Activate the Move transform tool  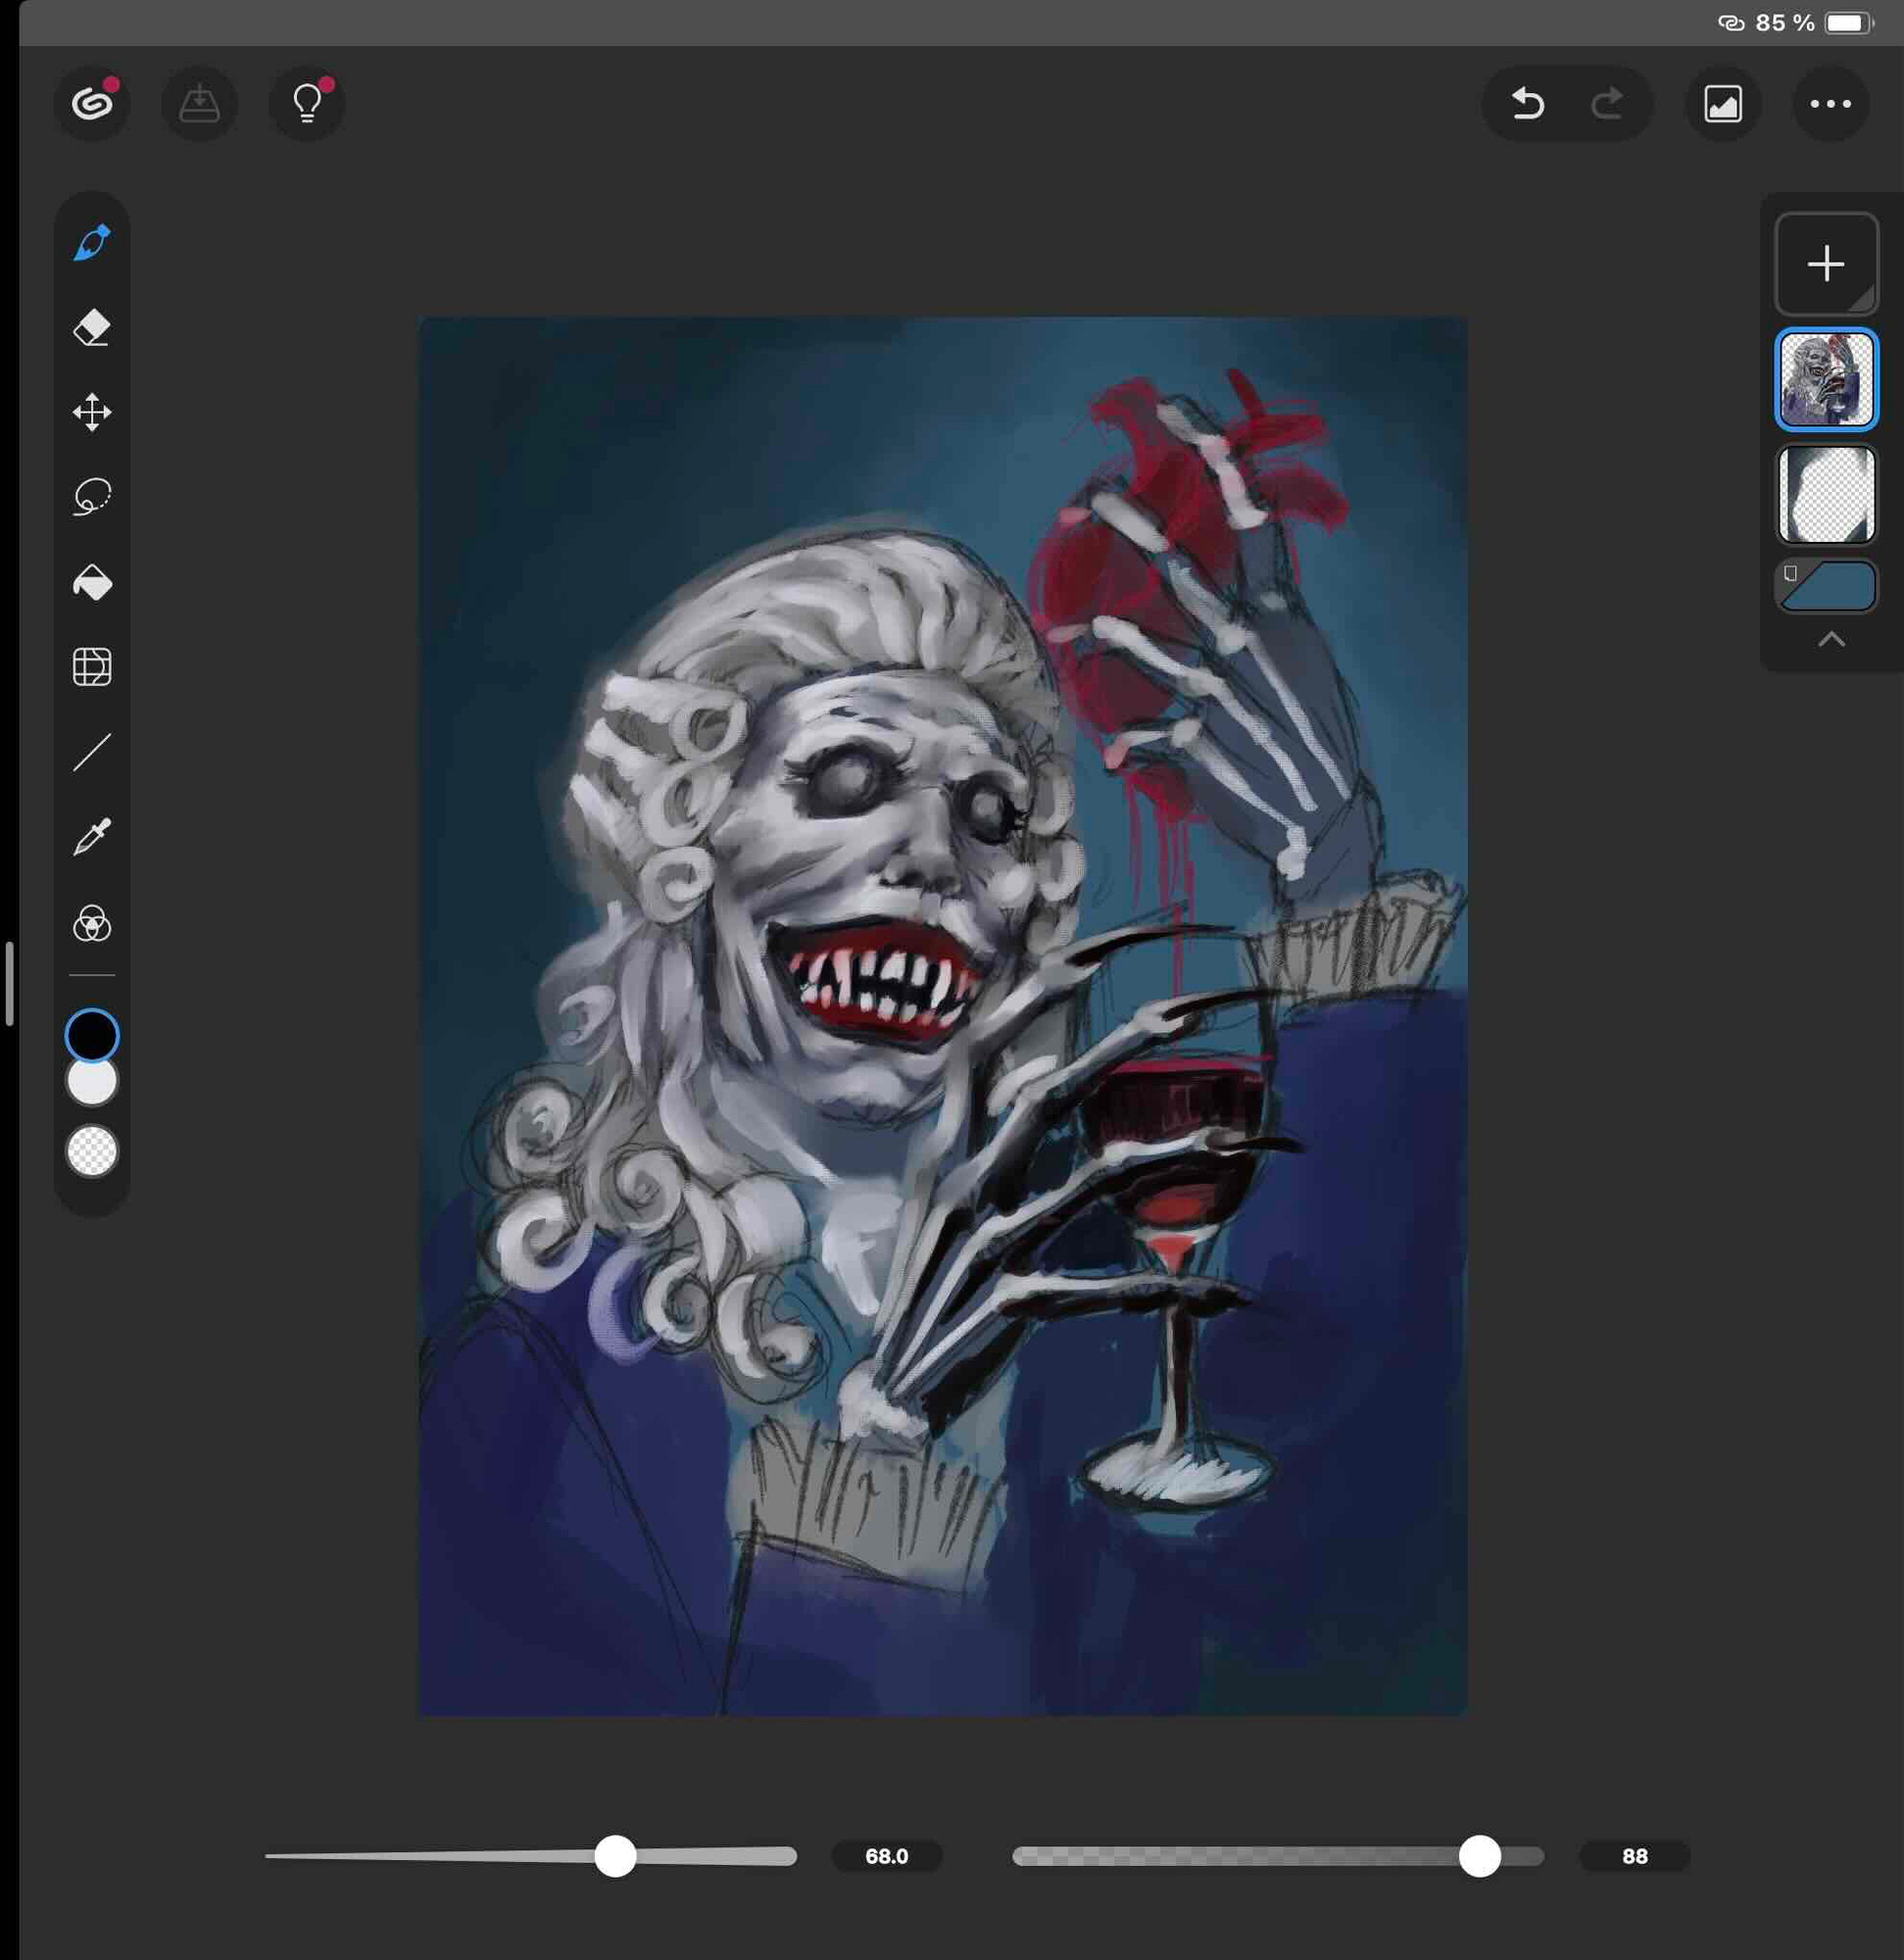(x=92, y=412)
